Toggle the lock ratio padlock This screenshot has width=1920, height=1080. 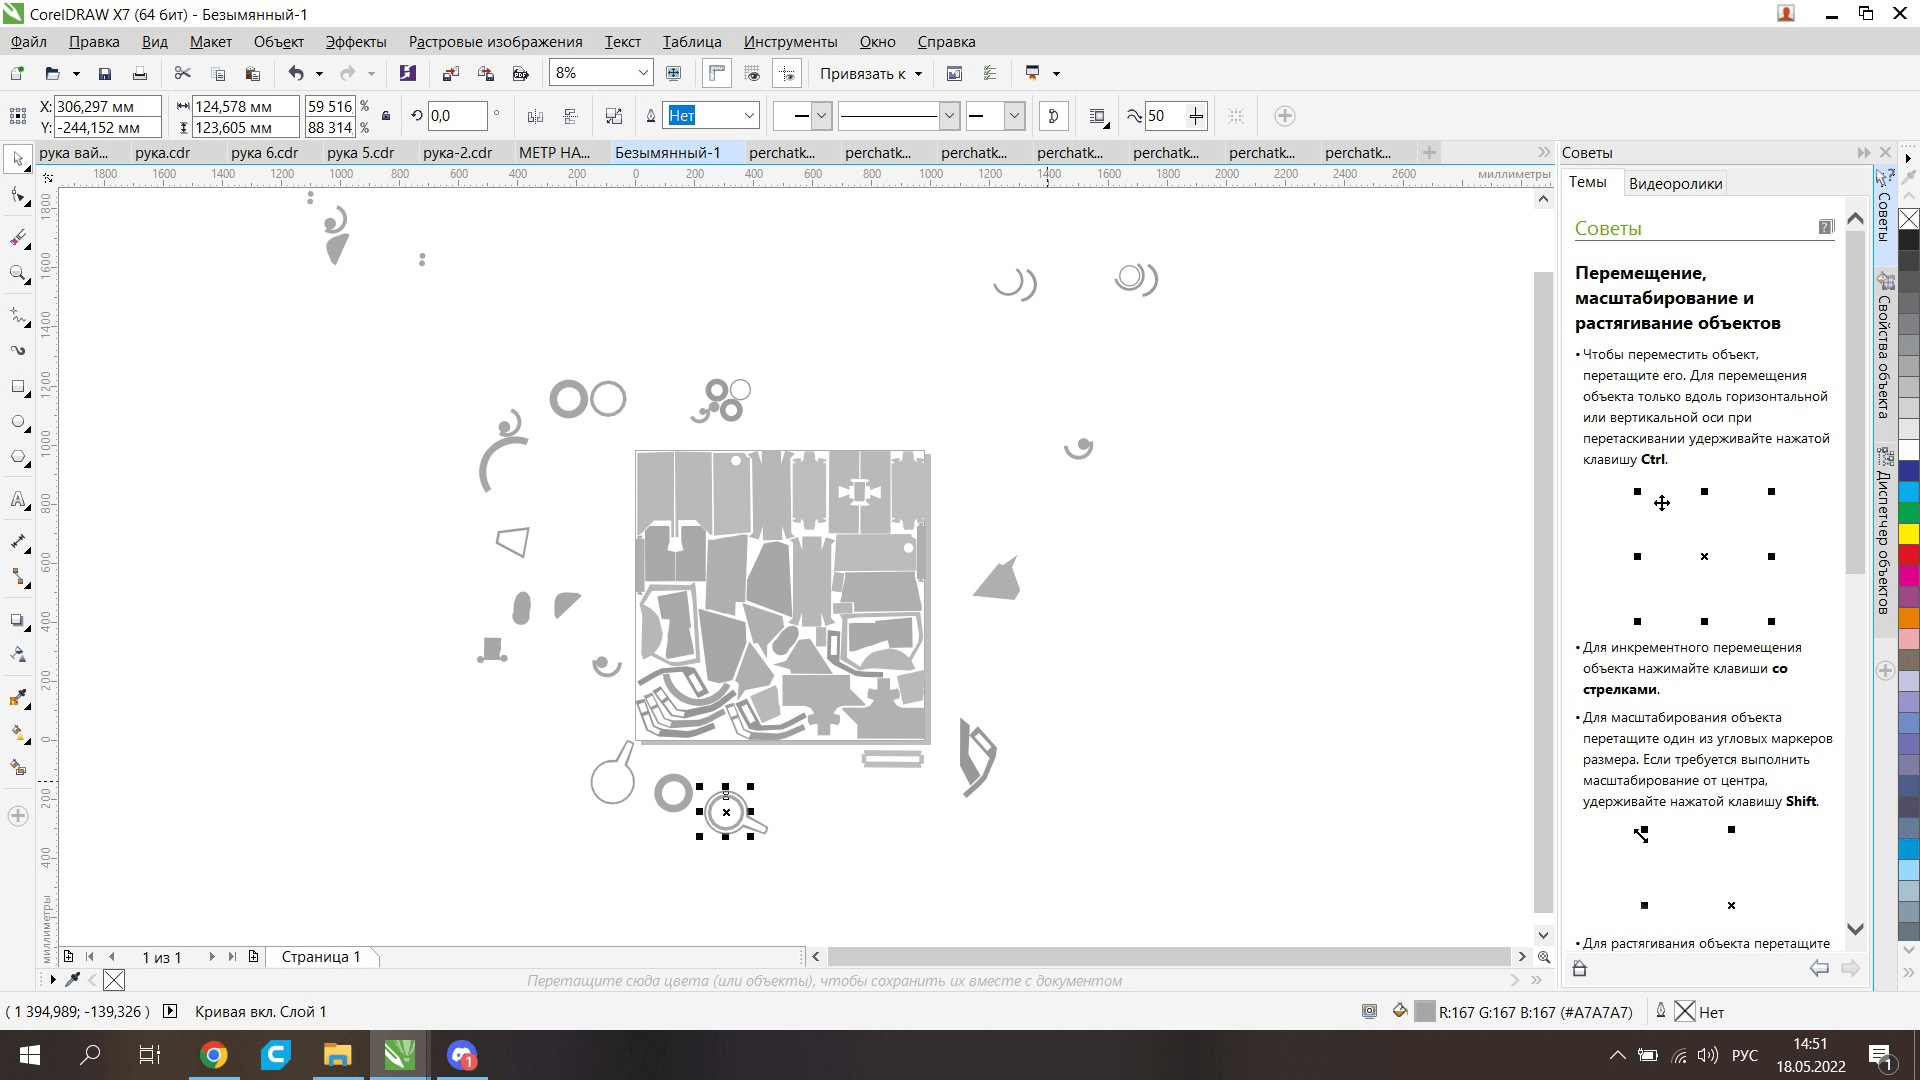386,116
